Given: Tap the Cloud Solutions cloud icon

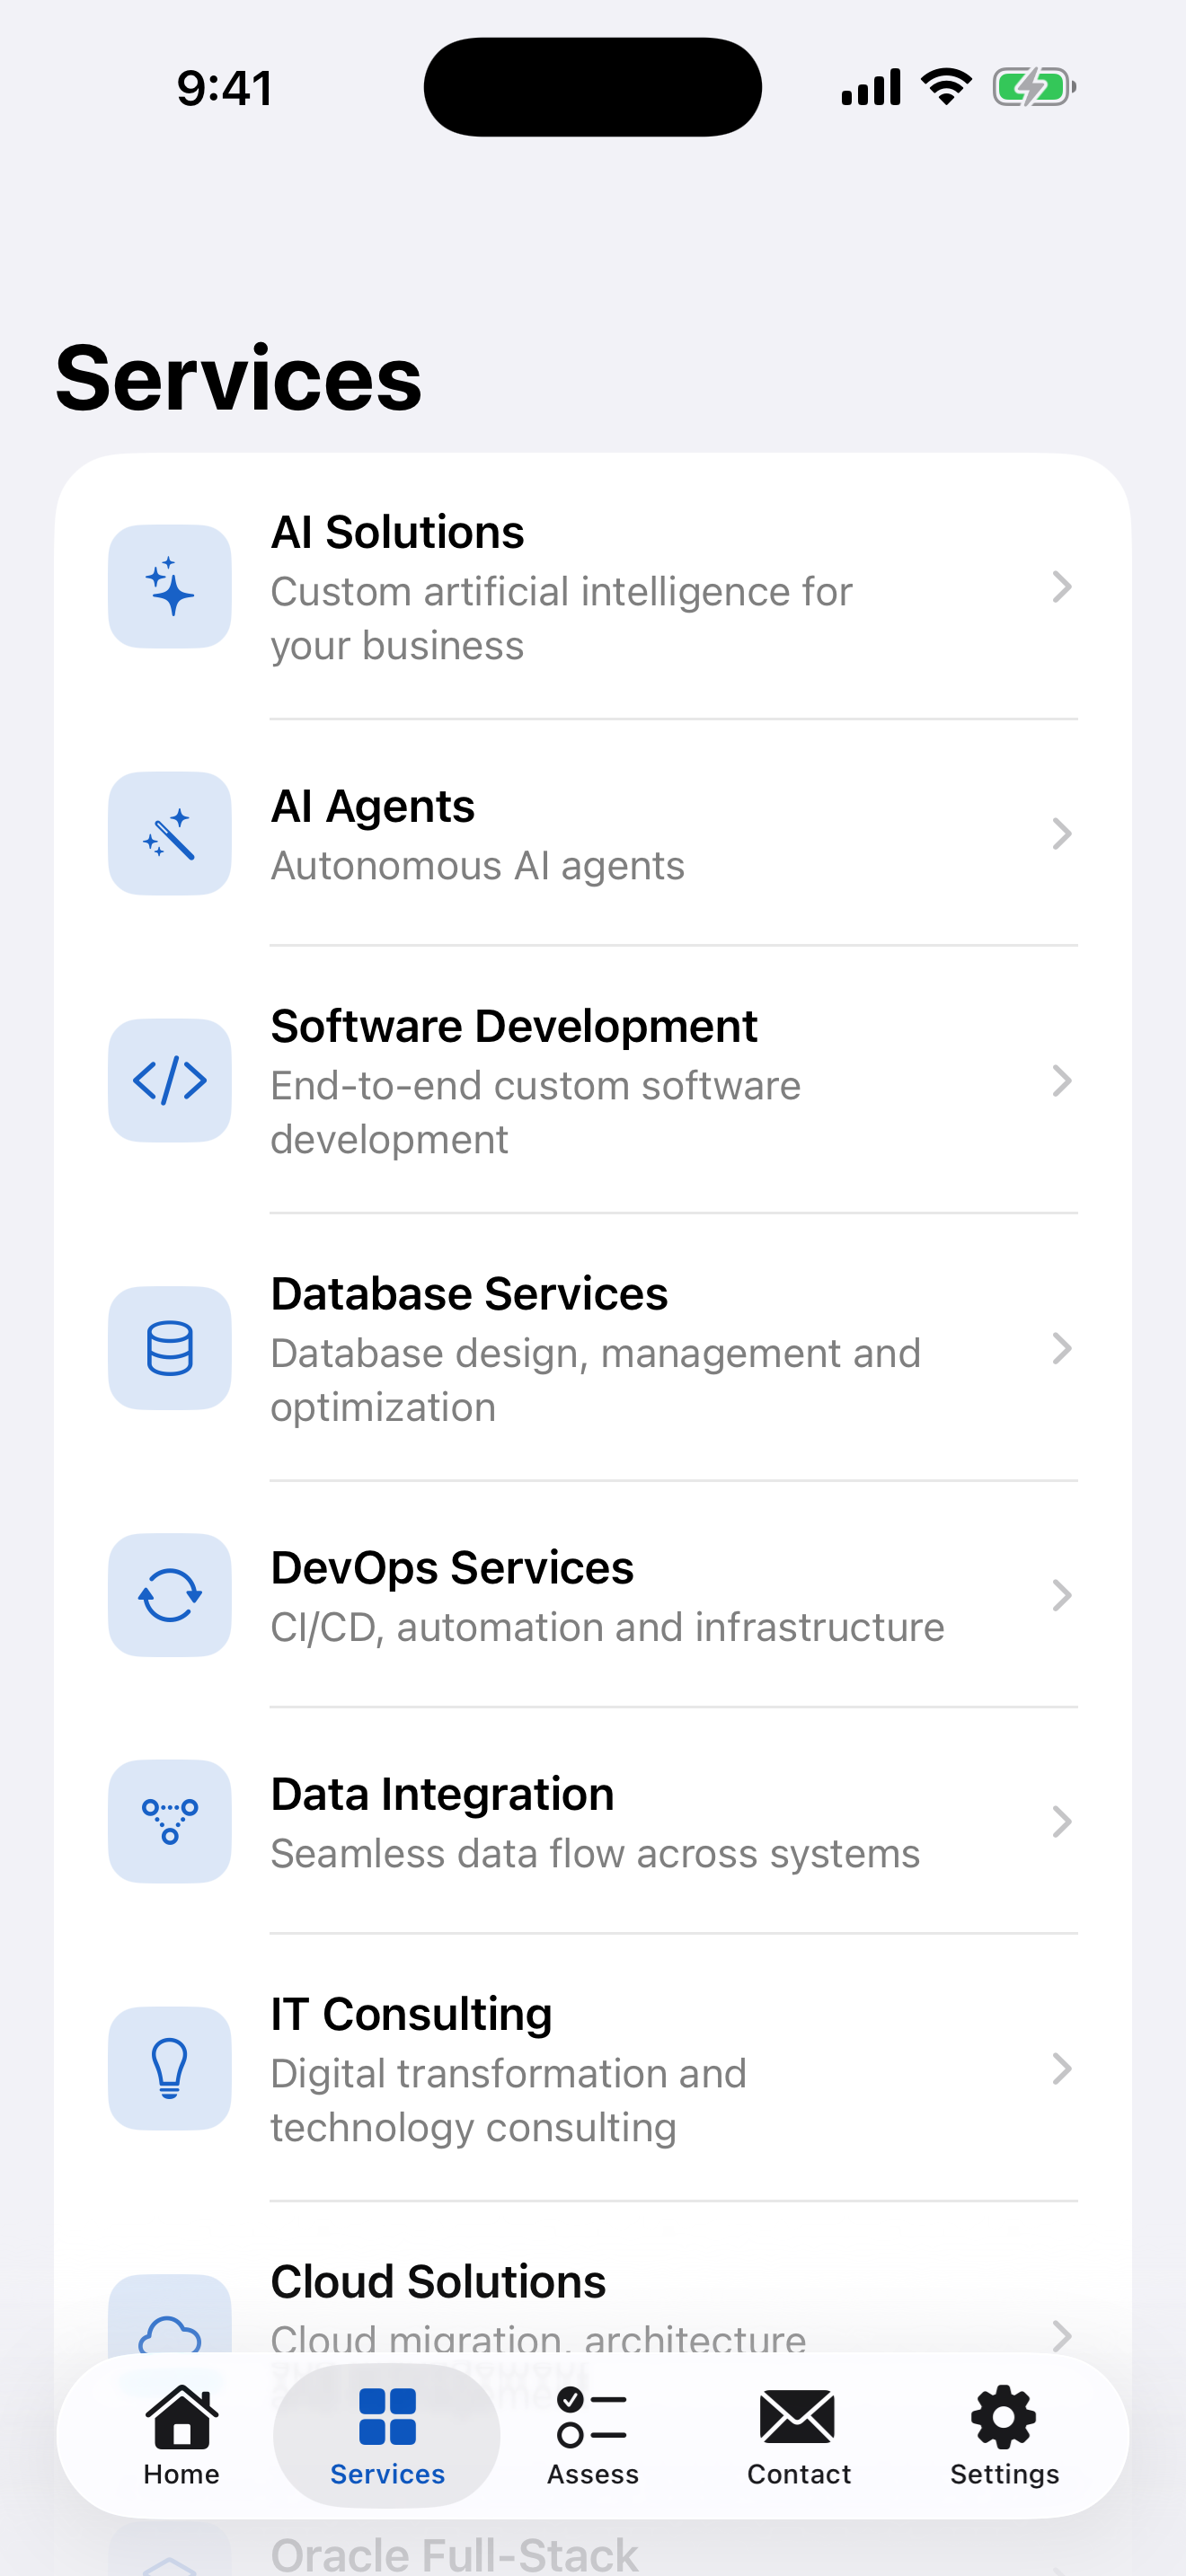Looking at the screenshot, I should point(170,2335).
